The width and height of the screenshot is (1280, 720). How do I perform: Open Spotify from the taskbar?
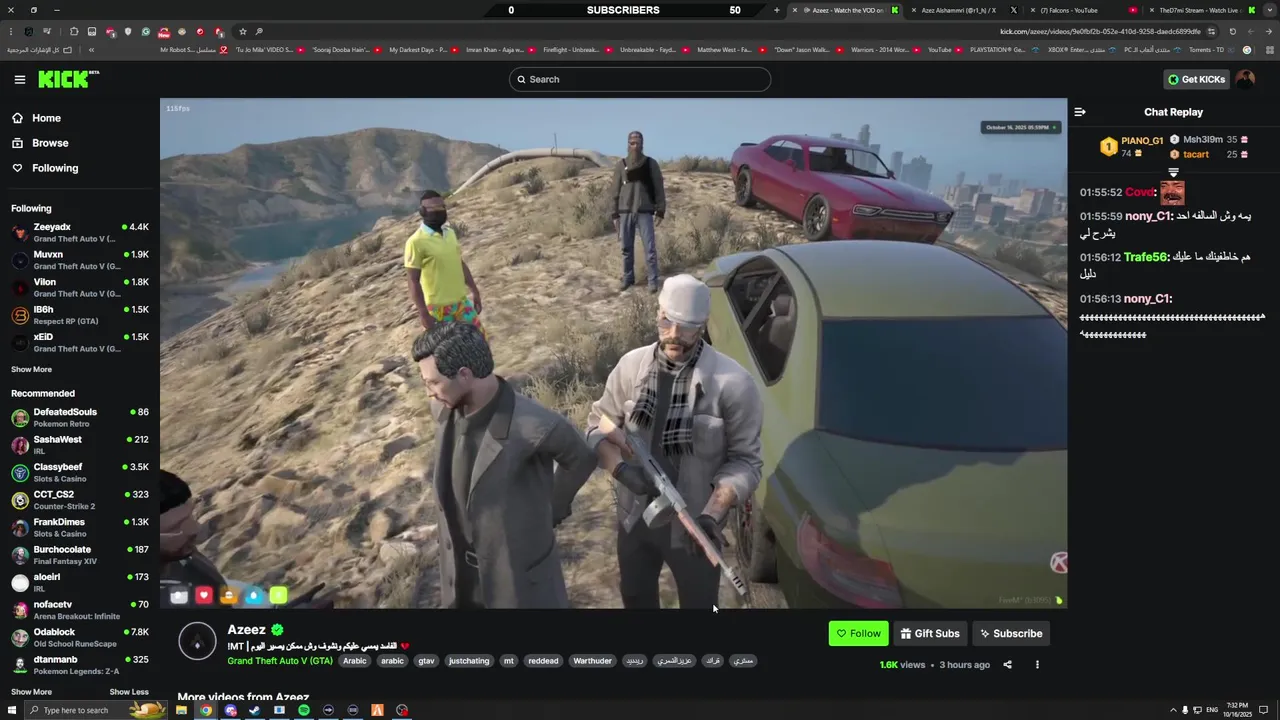304,710
